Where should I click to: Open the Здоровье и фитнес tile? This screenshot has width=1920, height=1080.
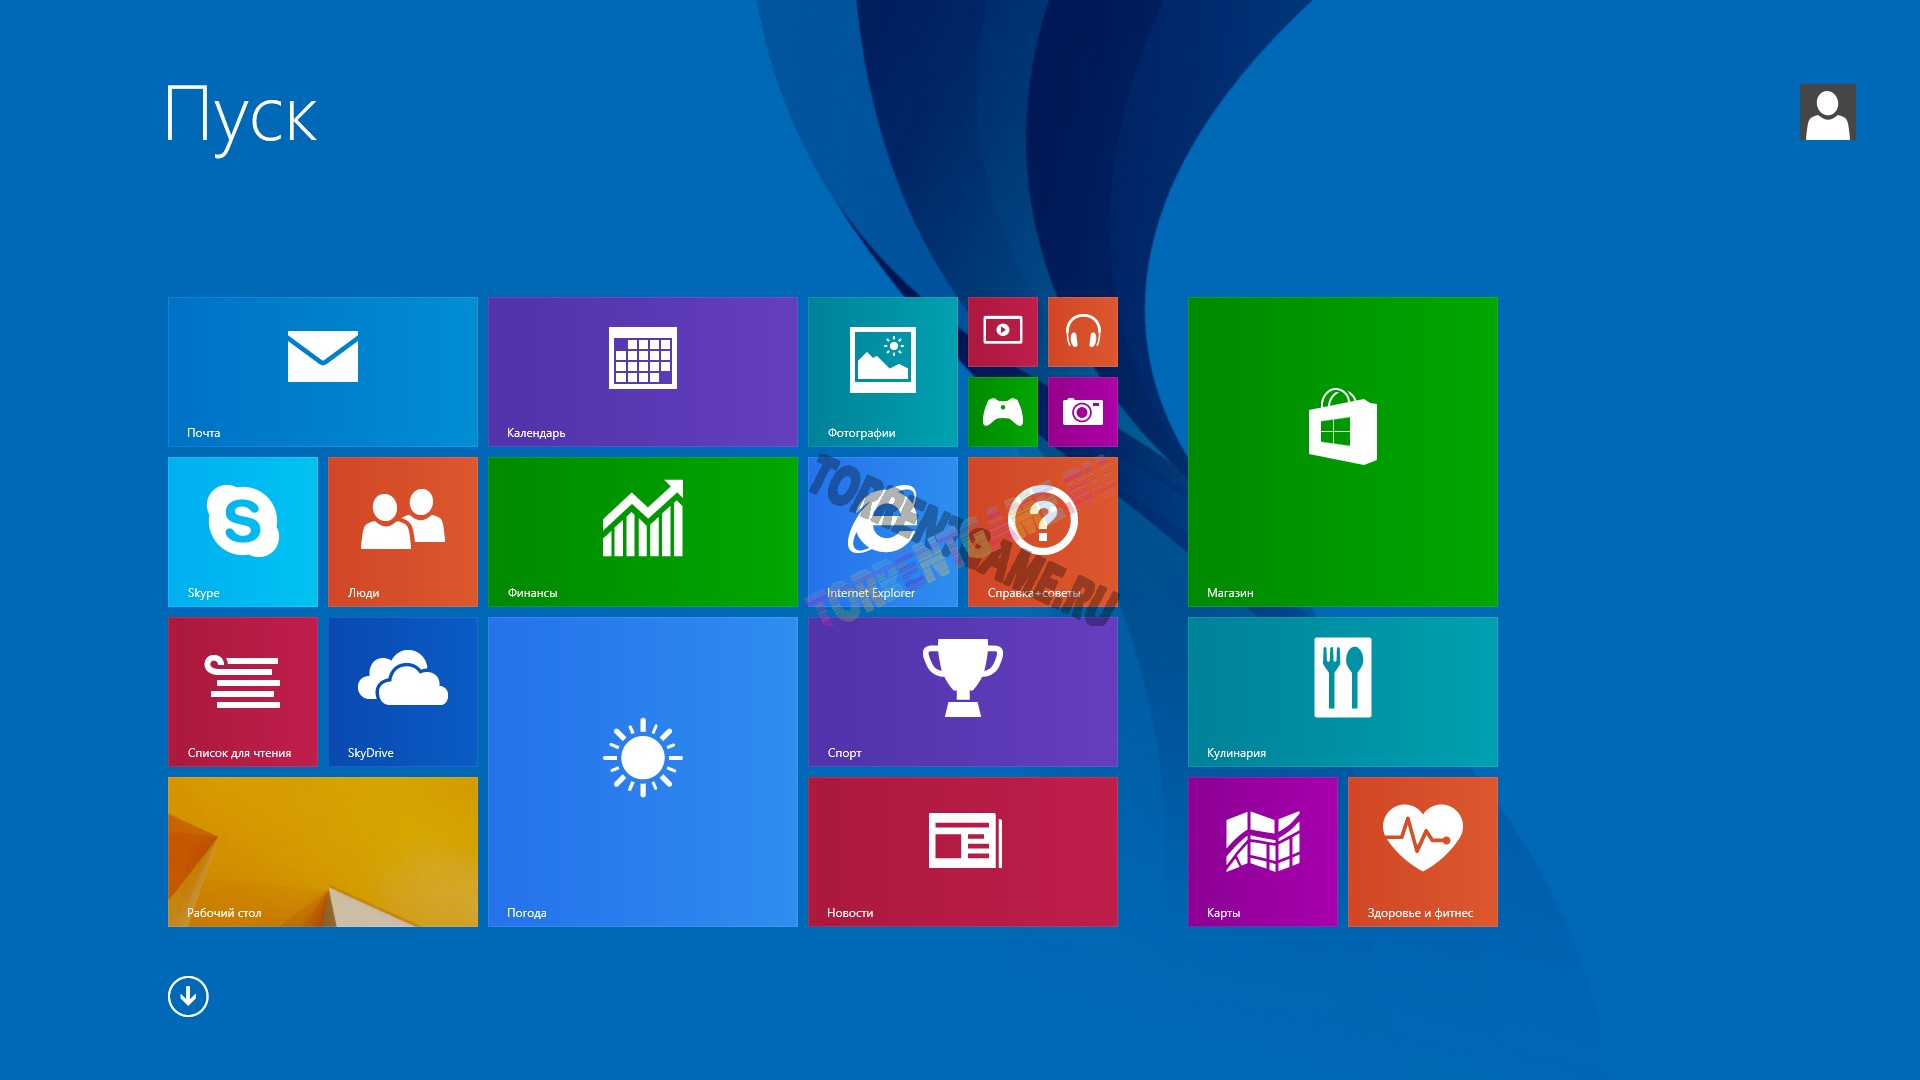click(1422, 851)
